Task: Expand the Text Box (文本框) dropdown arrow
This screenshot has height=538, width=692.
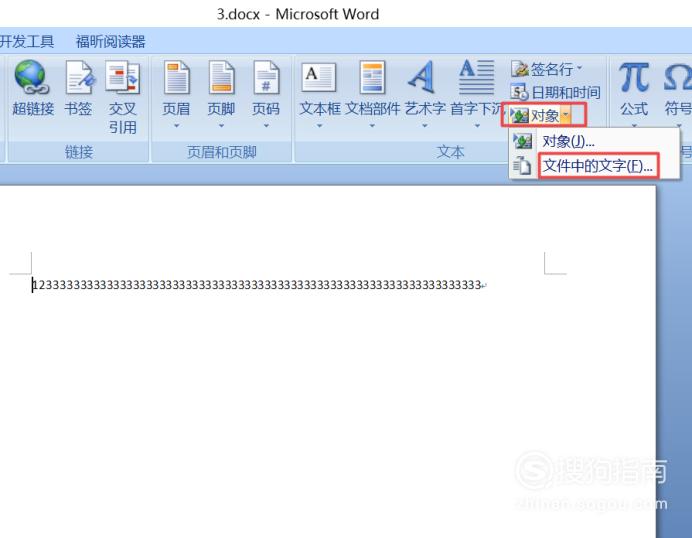Action: tap(319, 126)
